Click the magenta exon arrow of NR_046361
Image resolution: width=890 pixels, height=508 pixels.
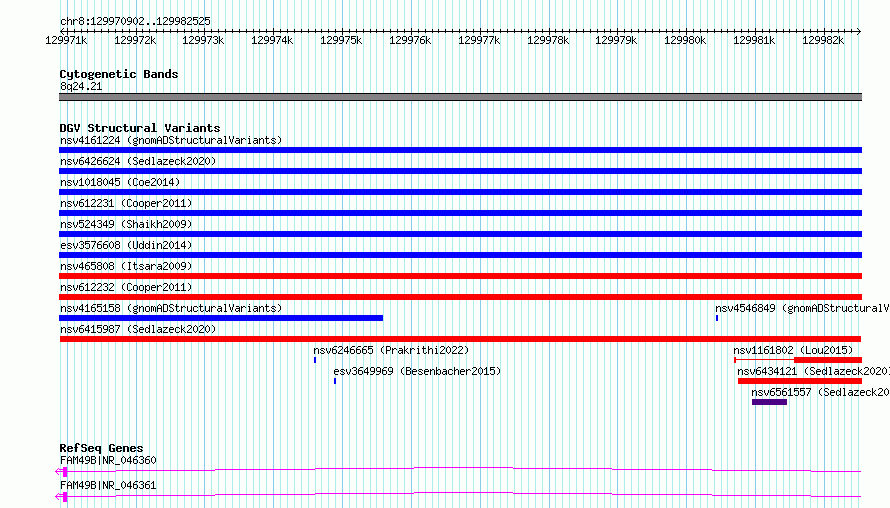tap(61, 497)
